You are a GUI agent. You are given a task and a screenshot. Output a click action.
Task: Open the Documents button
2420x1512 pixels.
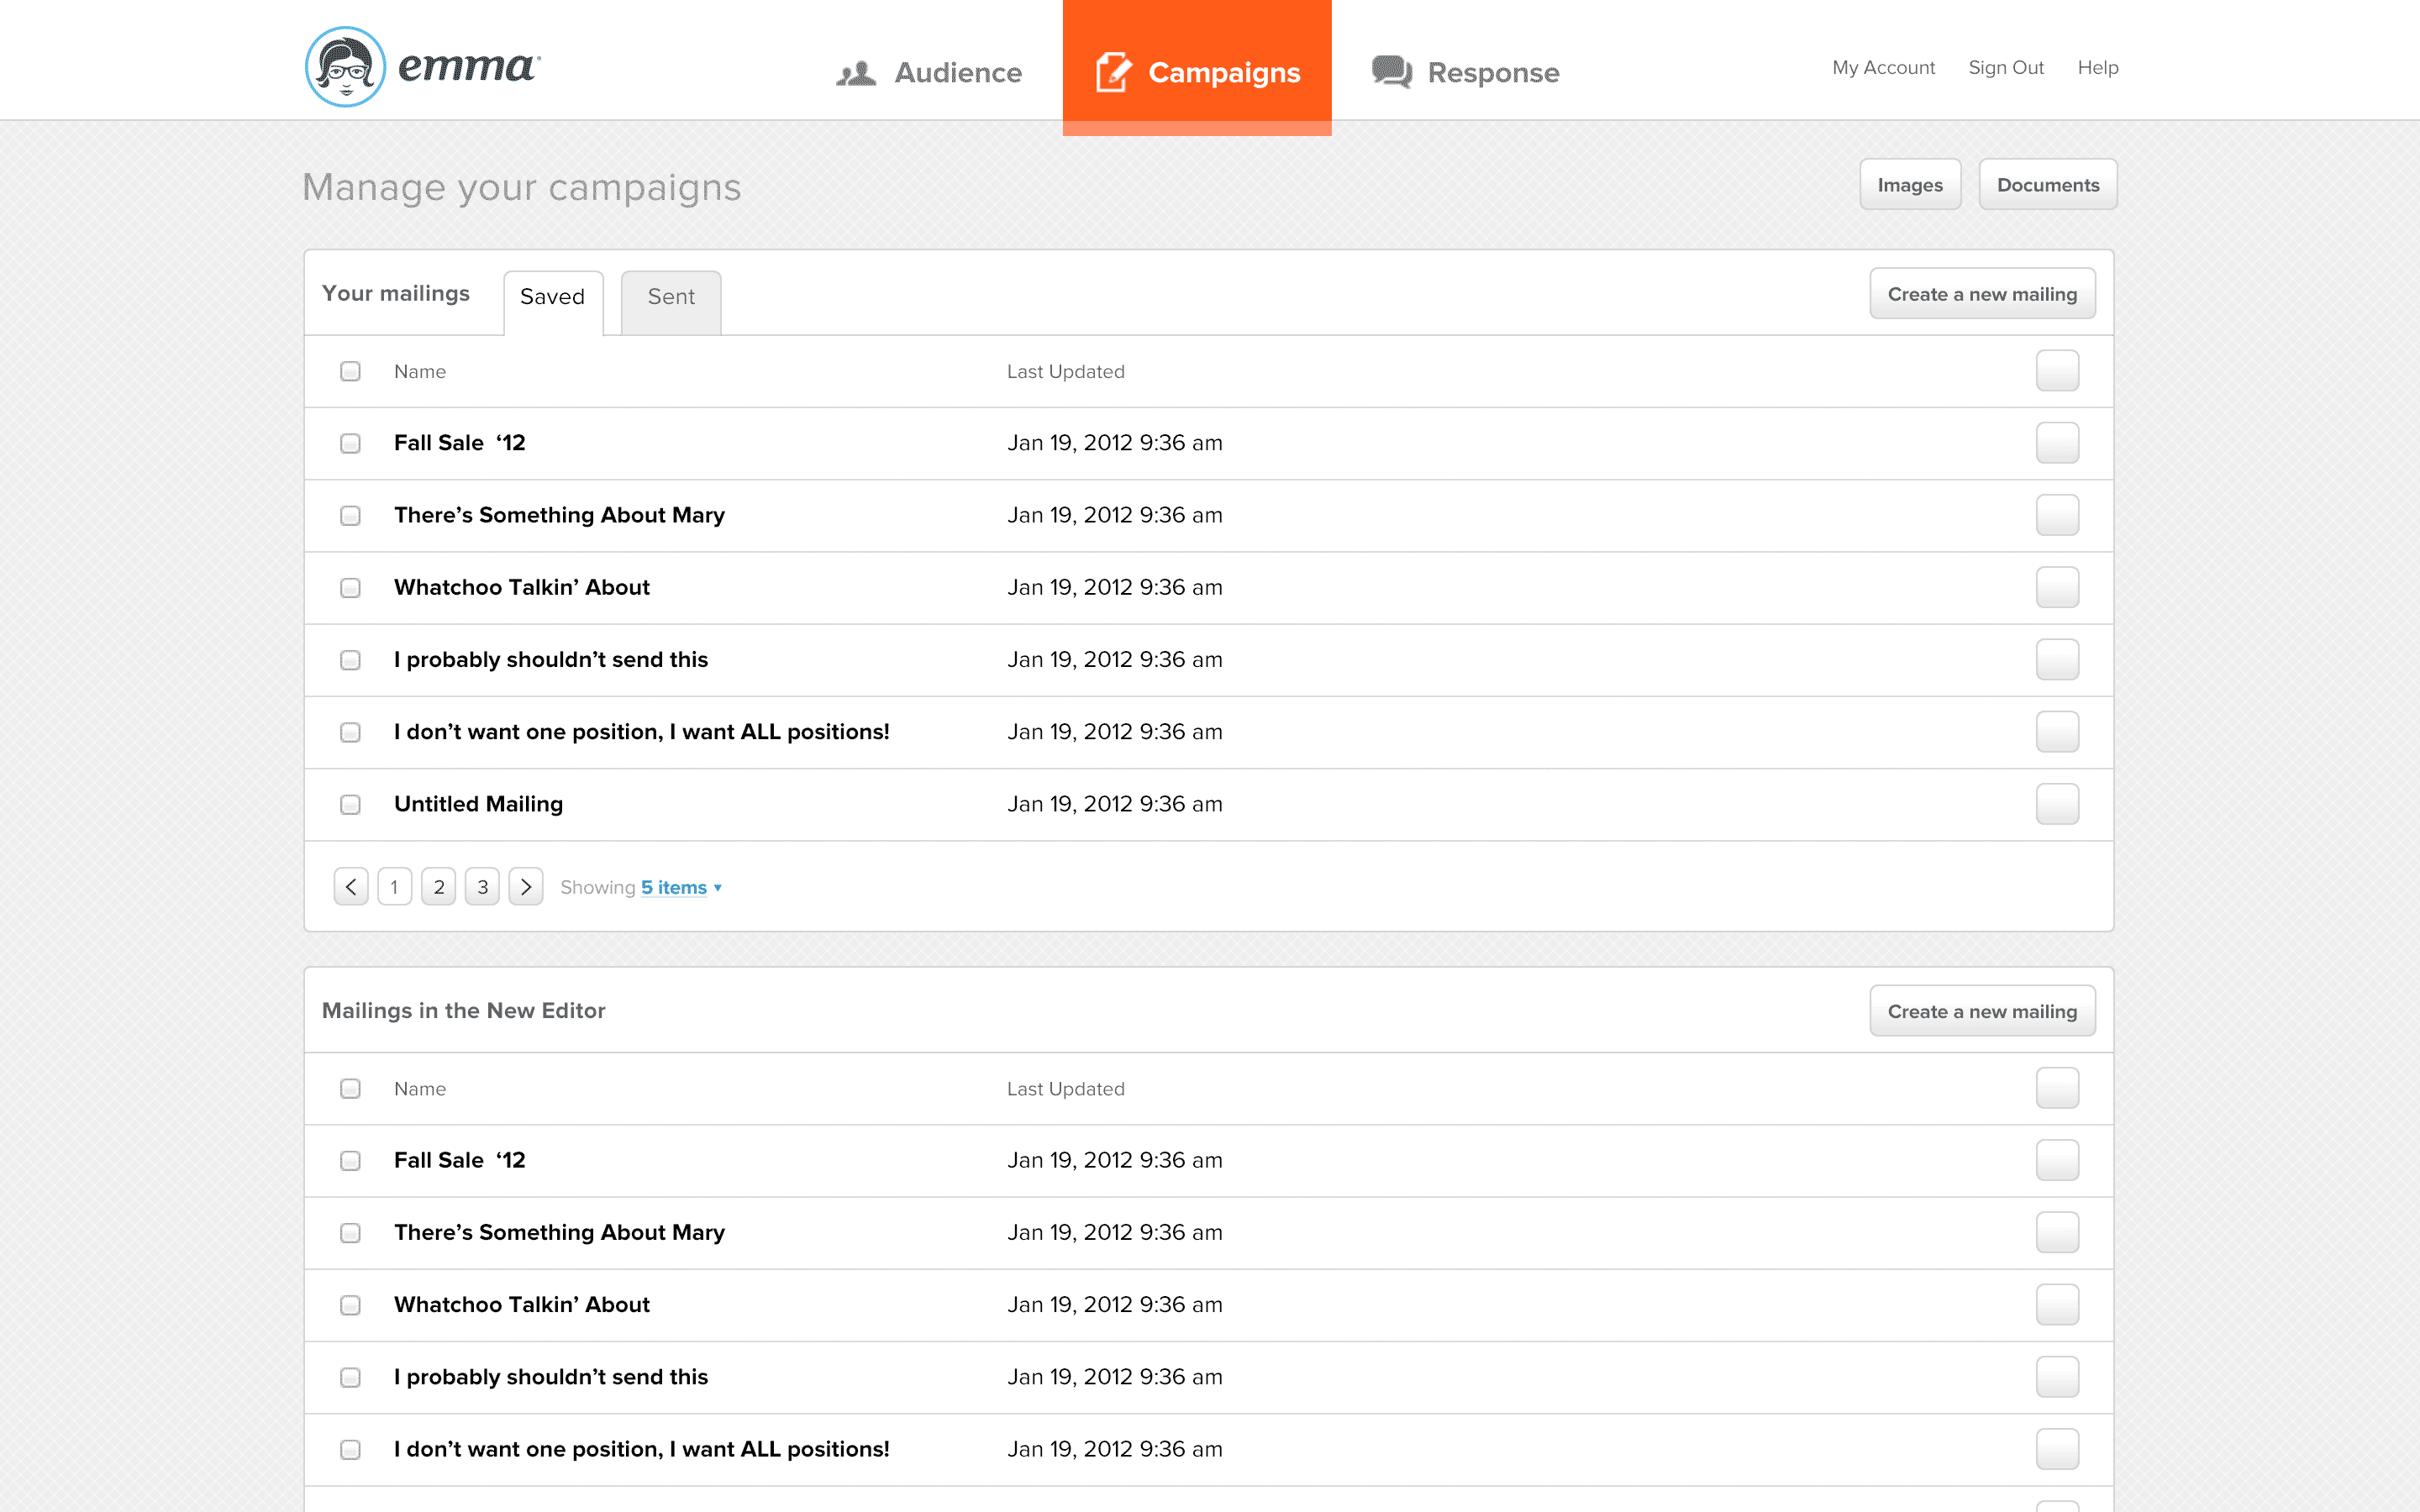(x=2047, y=185)
